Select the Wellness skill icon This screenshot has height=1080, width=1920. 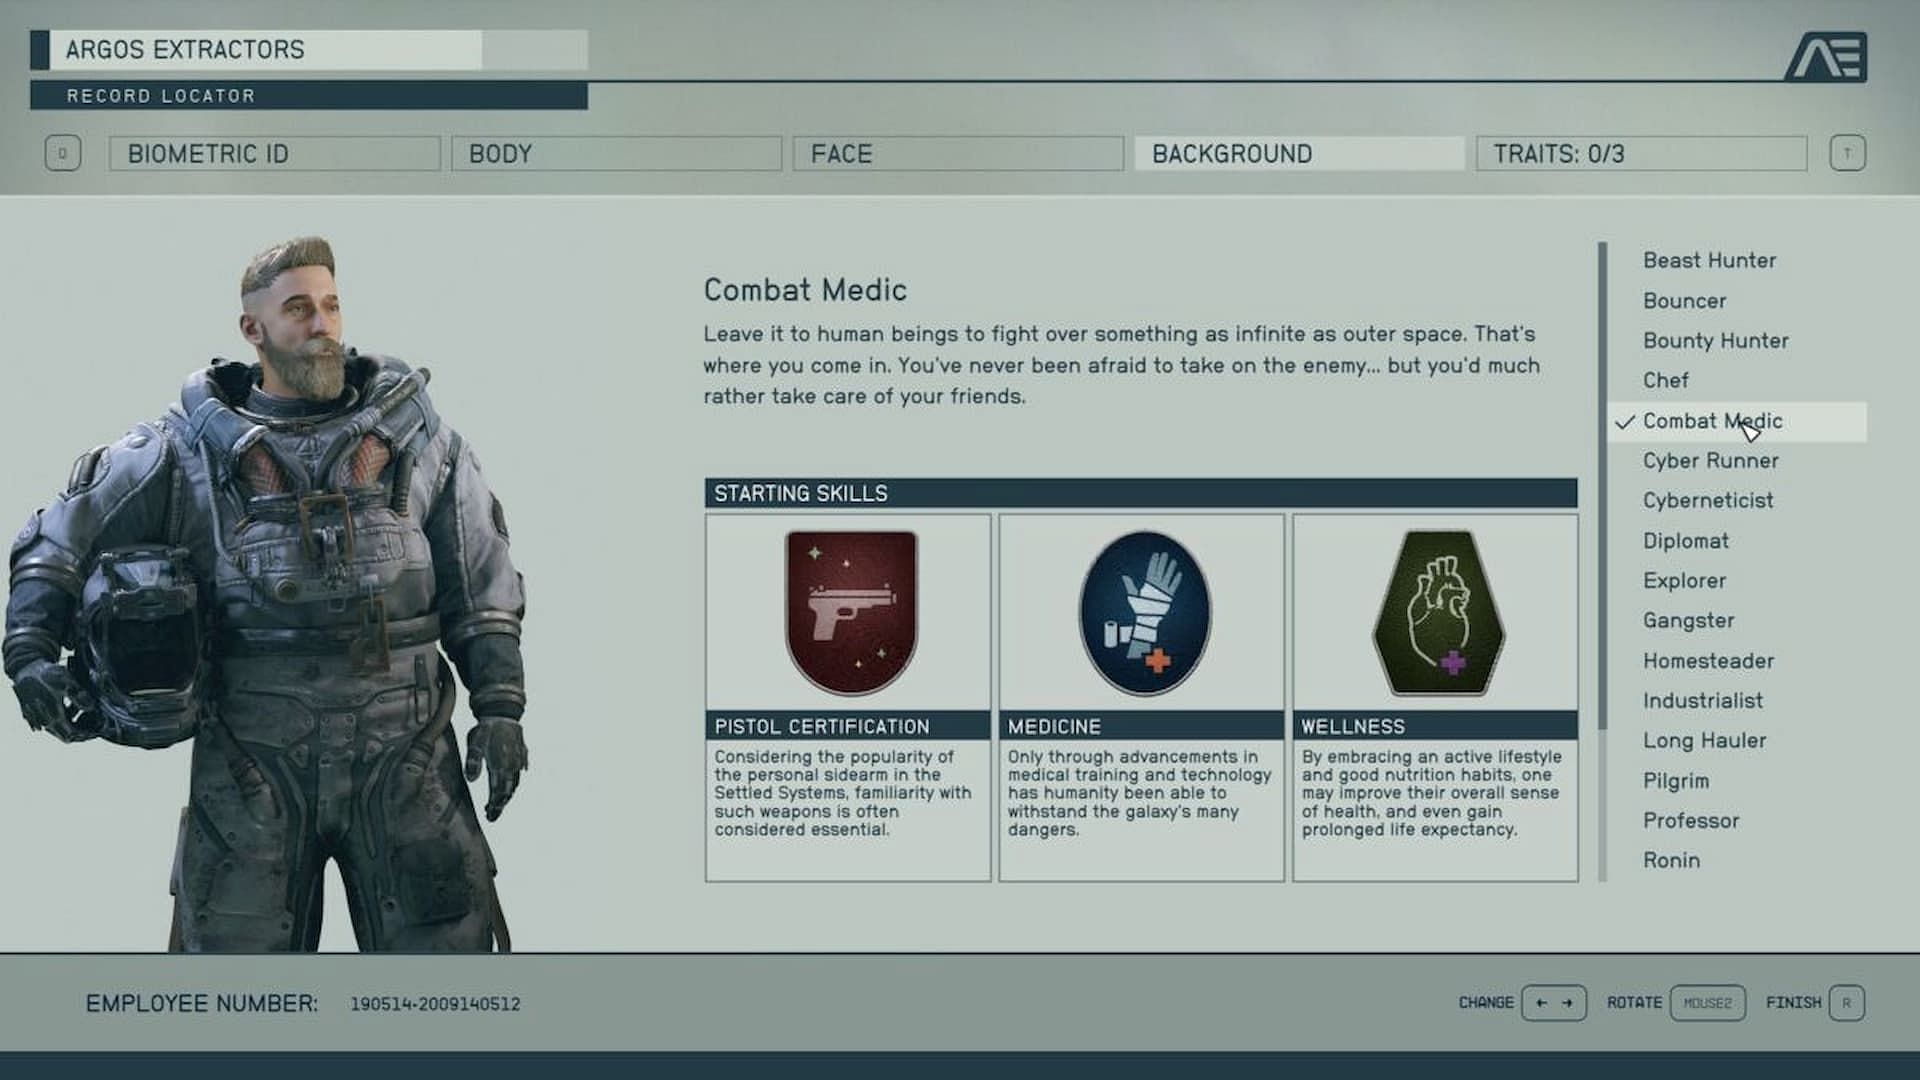[1435, 611]
